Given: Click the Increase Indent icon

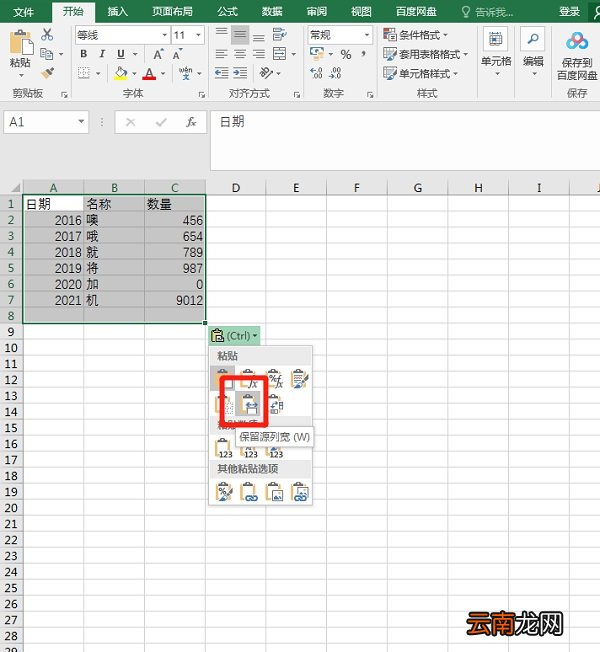Looking at the screenshot, I should (240, 73).
